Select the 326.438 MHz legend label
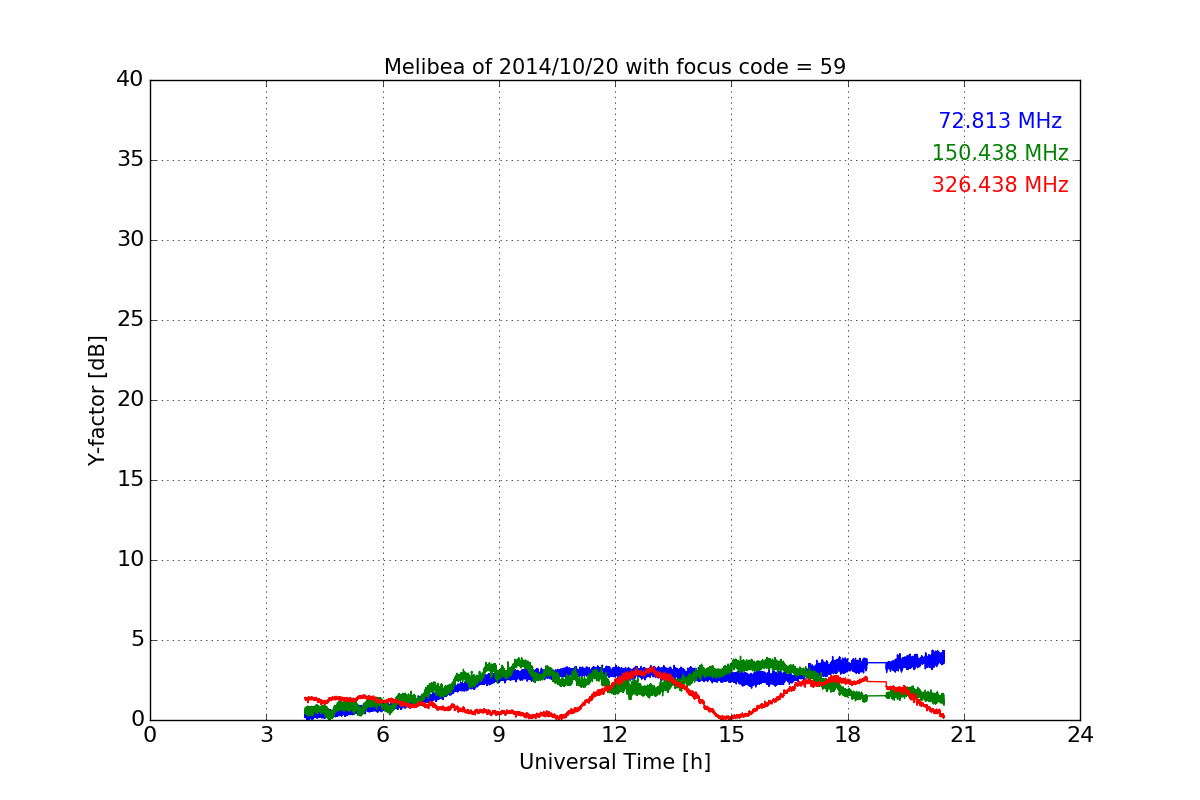This screenshot has width=1200, height=800. [1000, 185]
